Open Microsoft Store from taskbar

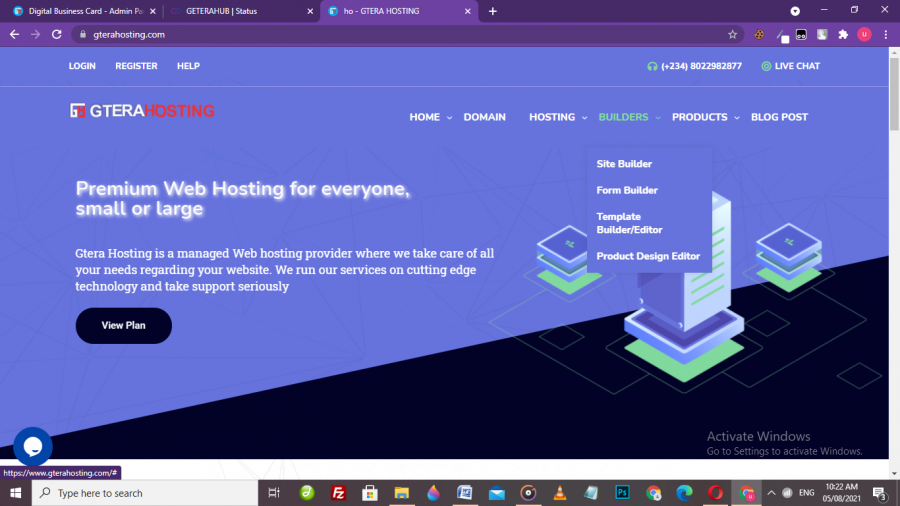[x=370, y=493]
